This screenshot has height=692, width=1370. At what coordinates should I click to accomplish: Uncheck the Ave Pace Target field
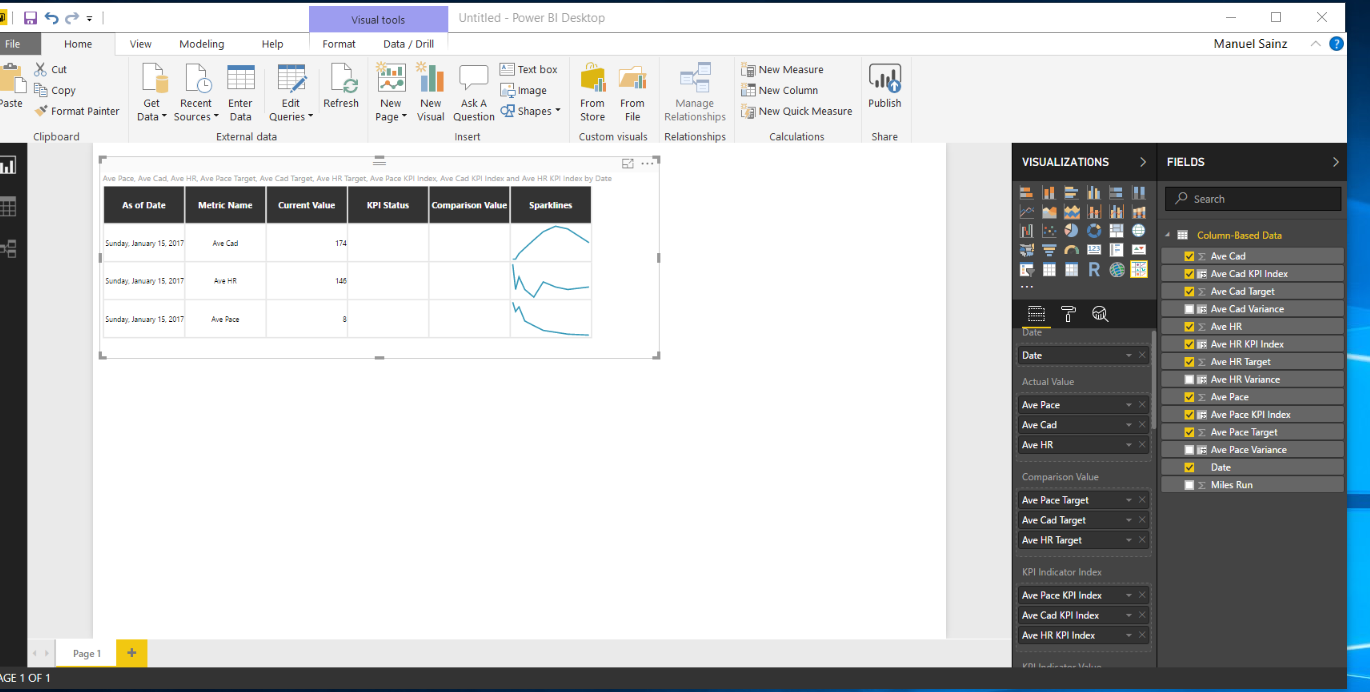[x=1189, y=432]
